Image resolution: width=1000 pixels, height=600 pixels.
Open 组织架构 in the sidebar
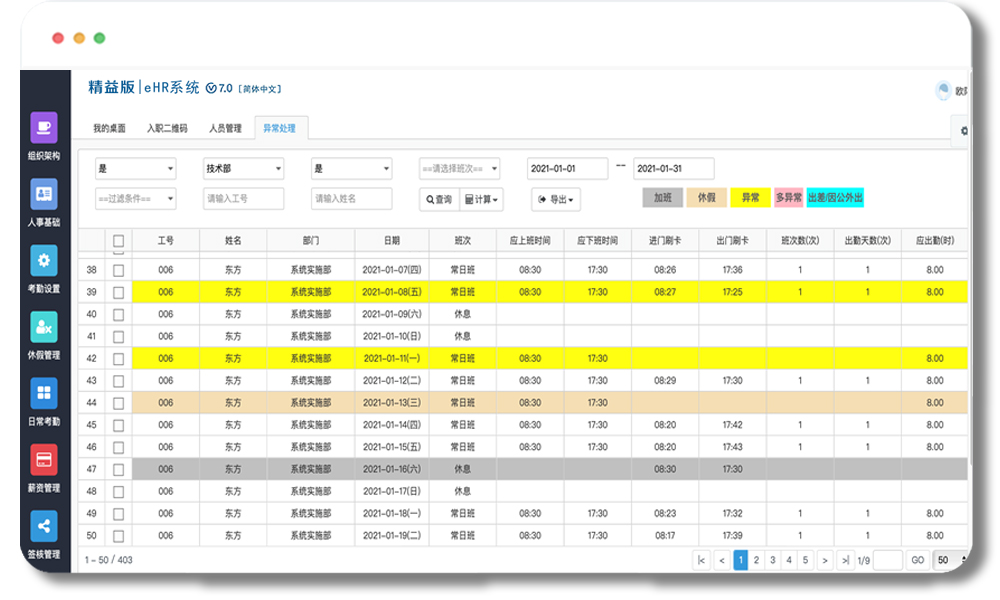[44, 128]
